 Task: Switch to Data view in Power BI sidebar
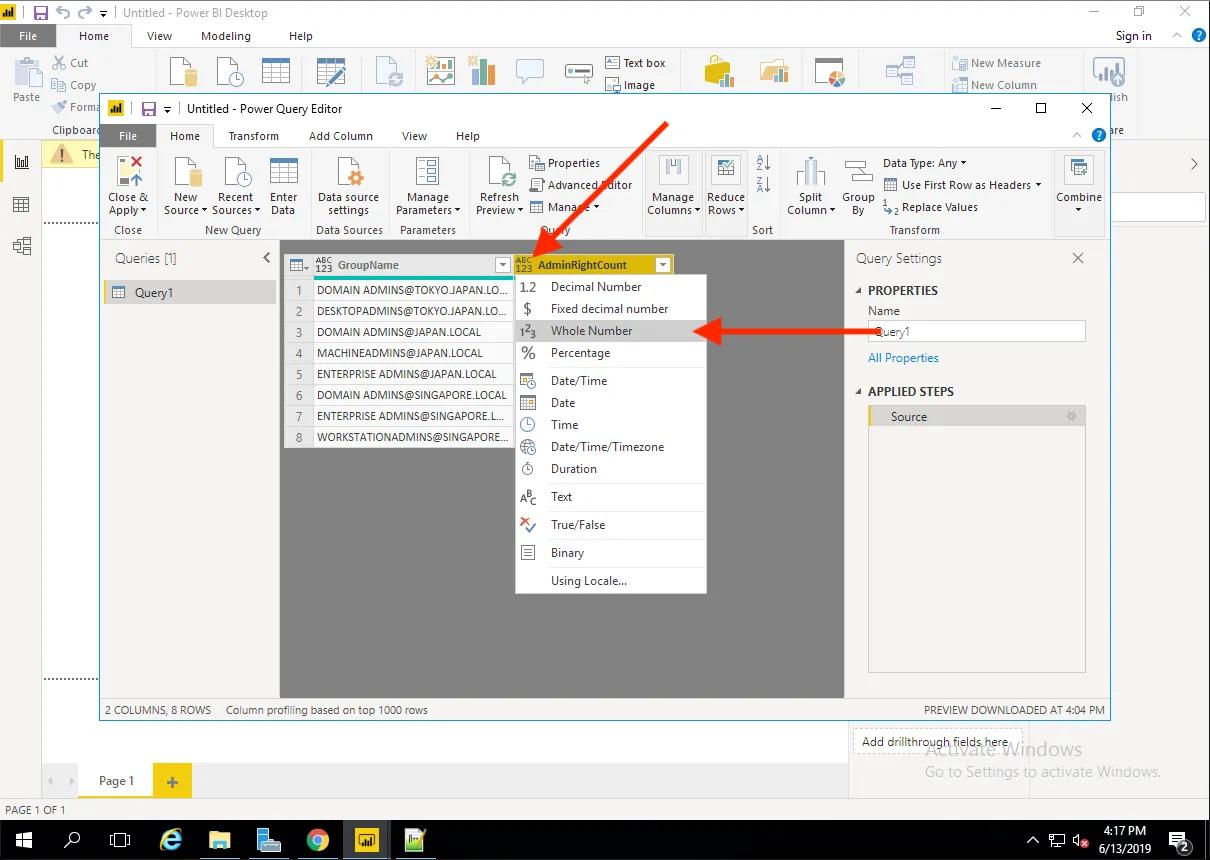(x=21, y=205)
